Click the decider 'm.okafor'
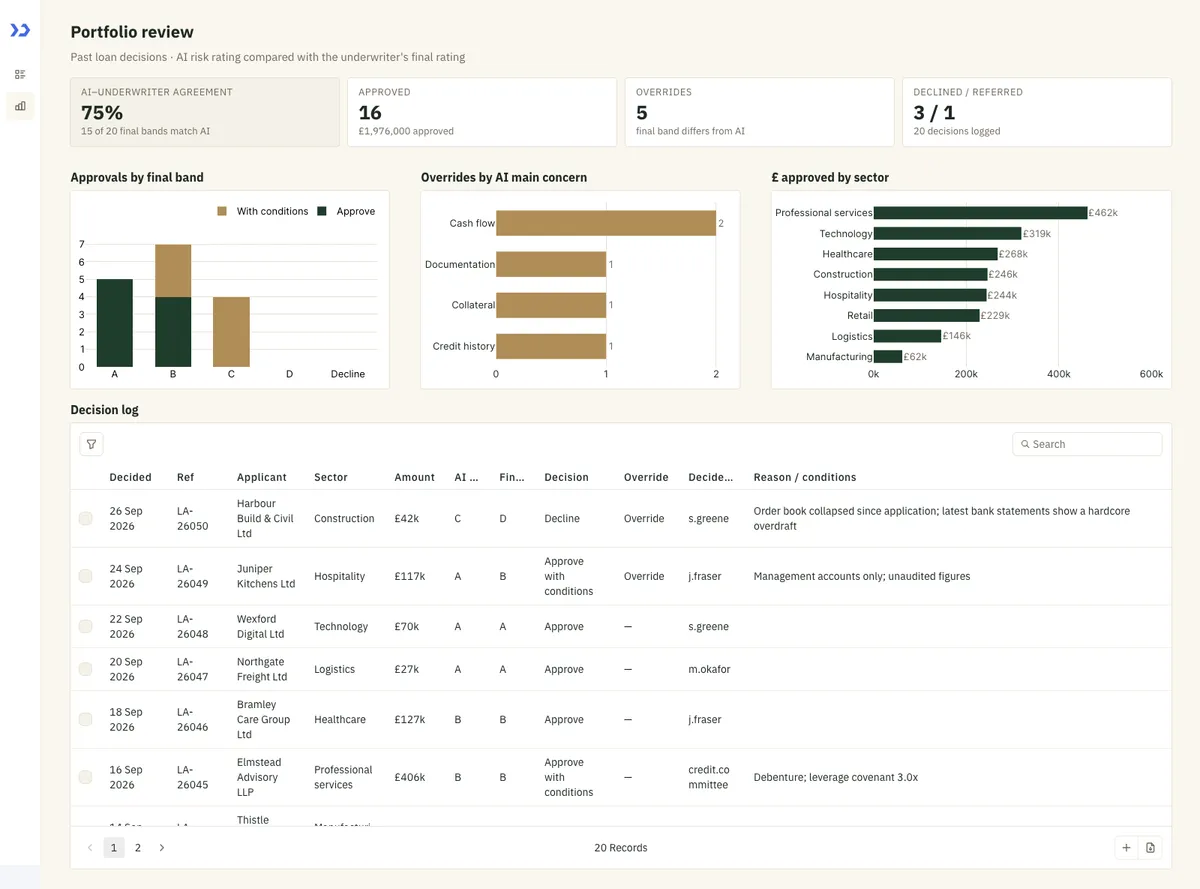 click(710, 669)
